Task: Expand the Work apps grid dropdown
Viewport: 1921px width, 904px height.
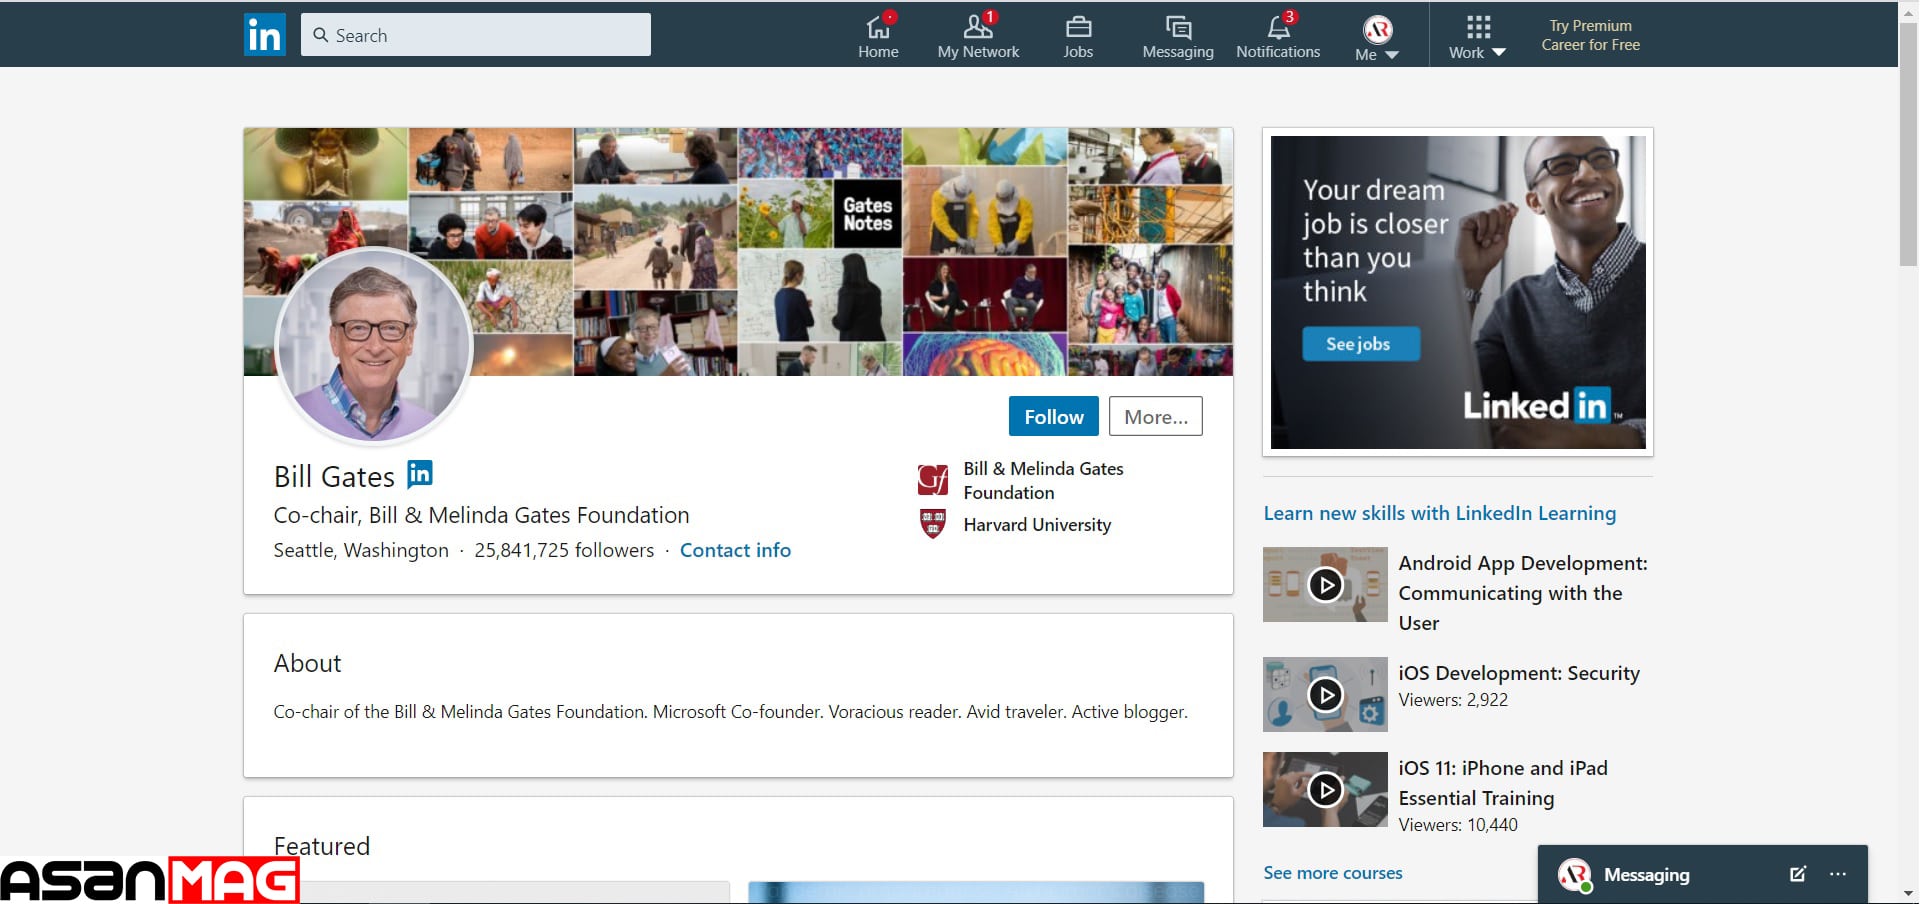Action: point(1477,38)
